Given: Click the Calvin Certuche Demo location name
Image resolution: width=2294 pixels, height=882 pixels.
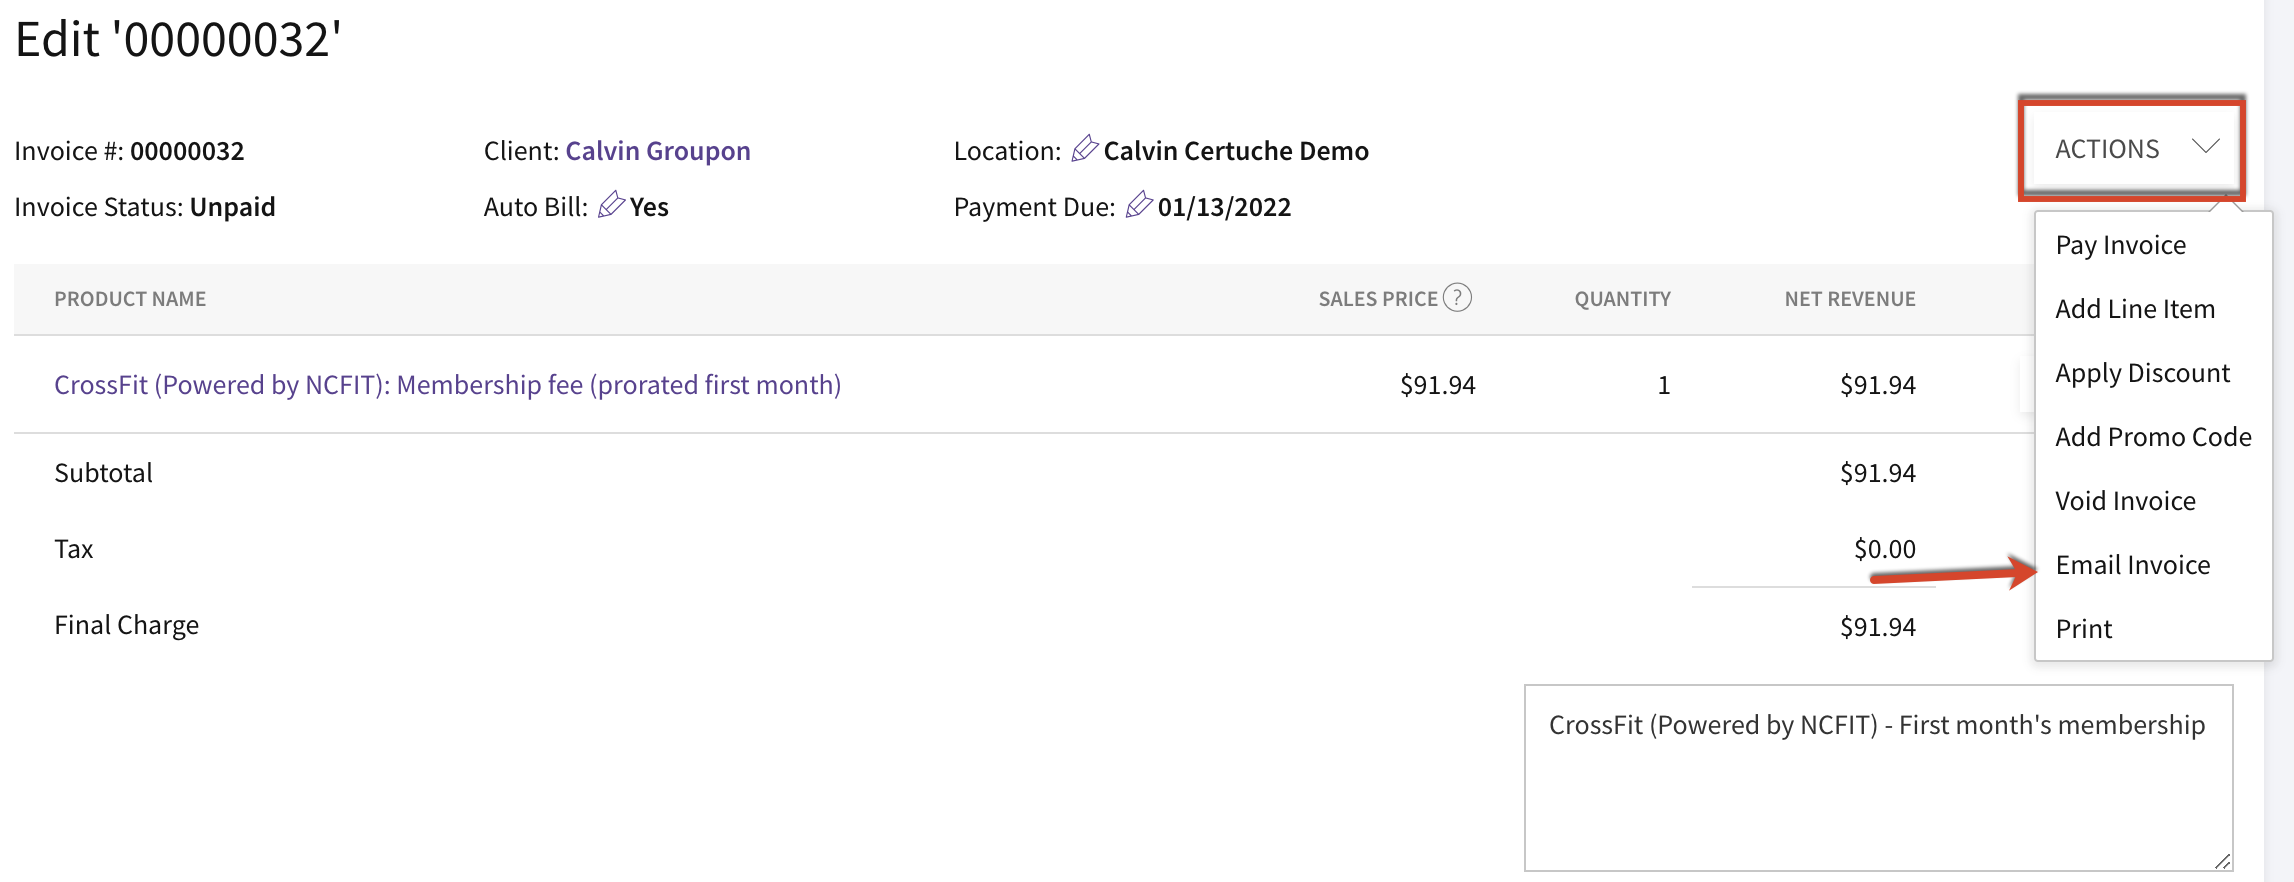Looking at the screenshot, I should point(1236,151).
